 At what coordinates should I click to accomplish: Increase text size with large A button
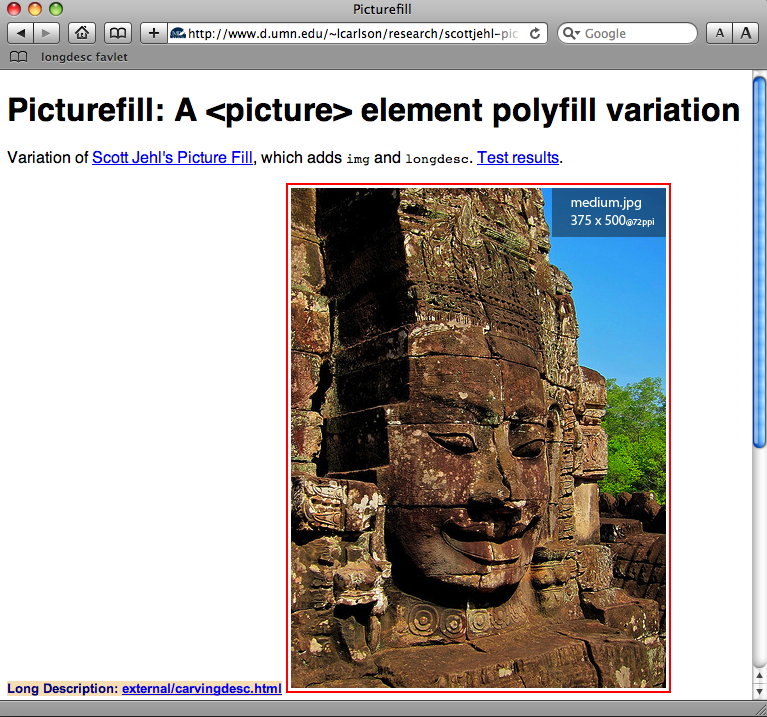[745, 33]
